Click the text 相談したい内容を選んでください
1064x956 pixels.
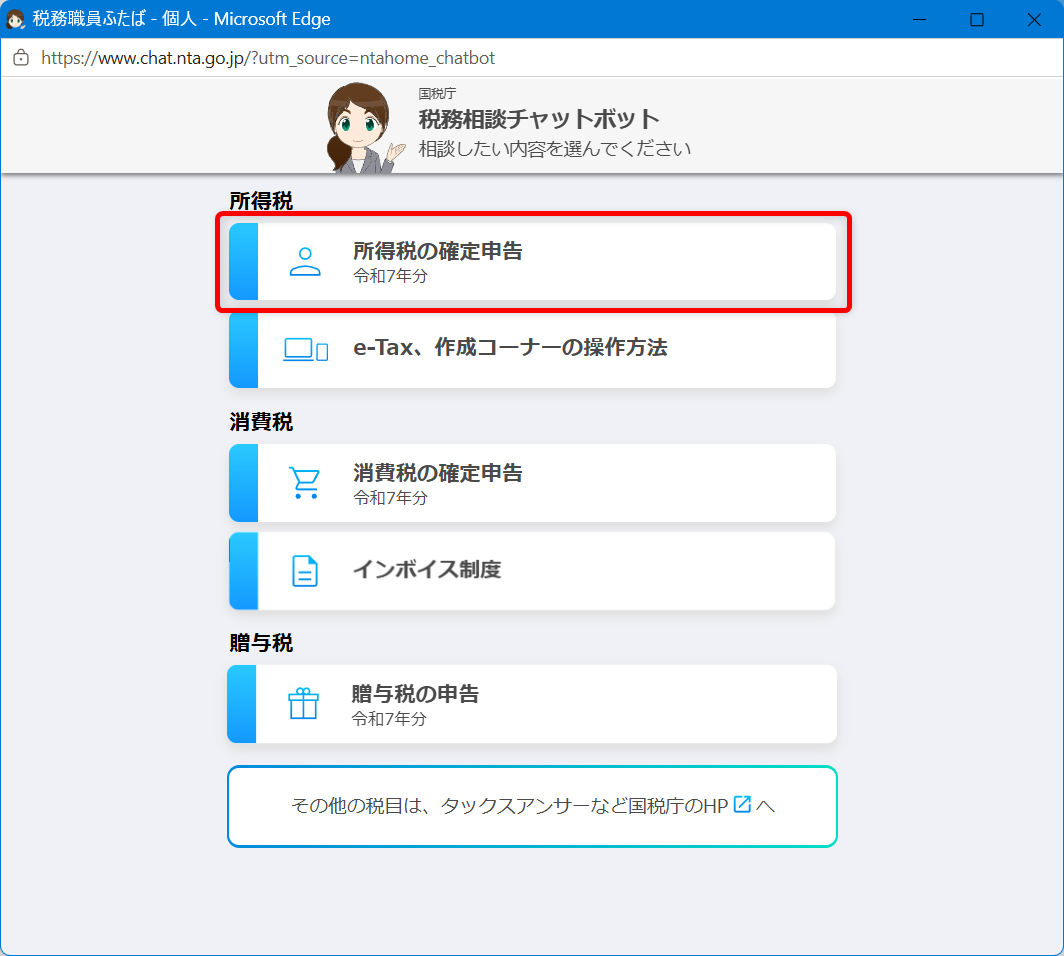click(x=554, y=149)
